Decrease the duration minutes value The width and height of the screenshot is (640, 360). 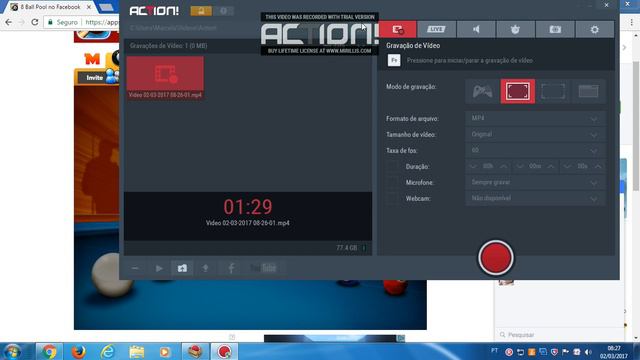520,167
